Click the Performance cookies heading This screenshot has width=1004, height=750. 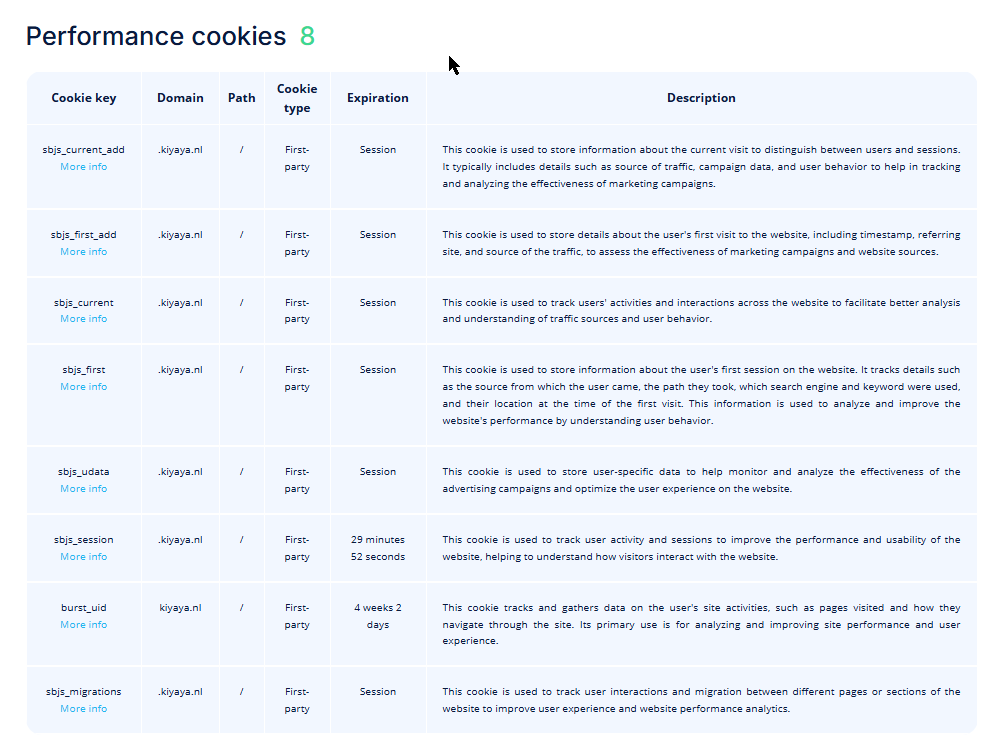pyautogui.click(x=156, y=36)
